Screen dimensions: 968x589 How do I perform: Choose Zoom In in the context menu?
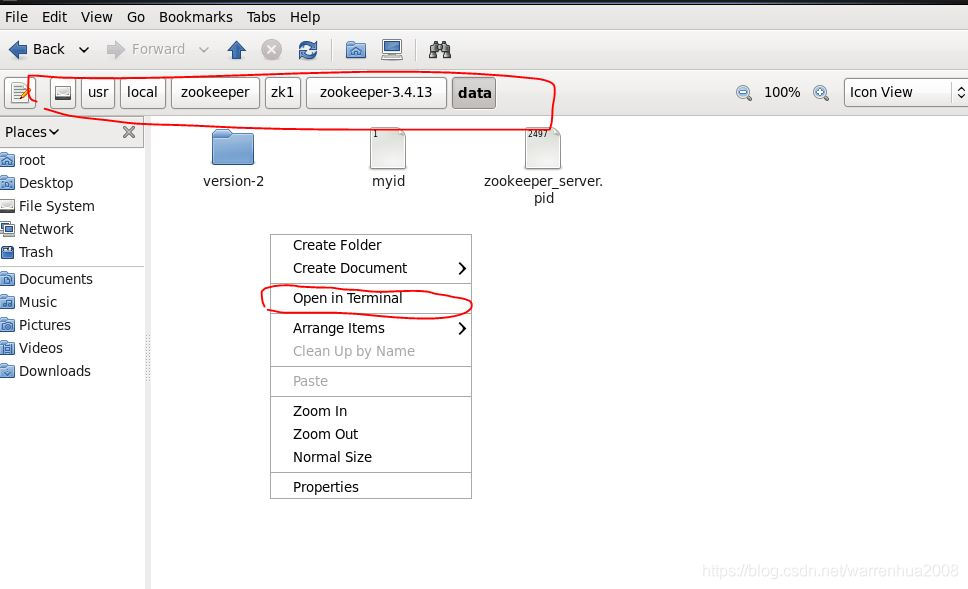click(x=370, y=411)
